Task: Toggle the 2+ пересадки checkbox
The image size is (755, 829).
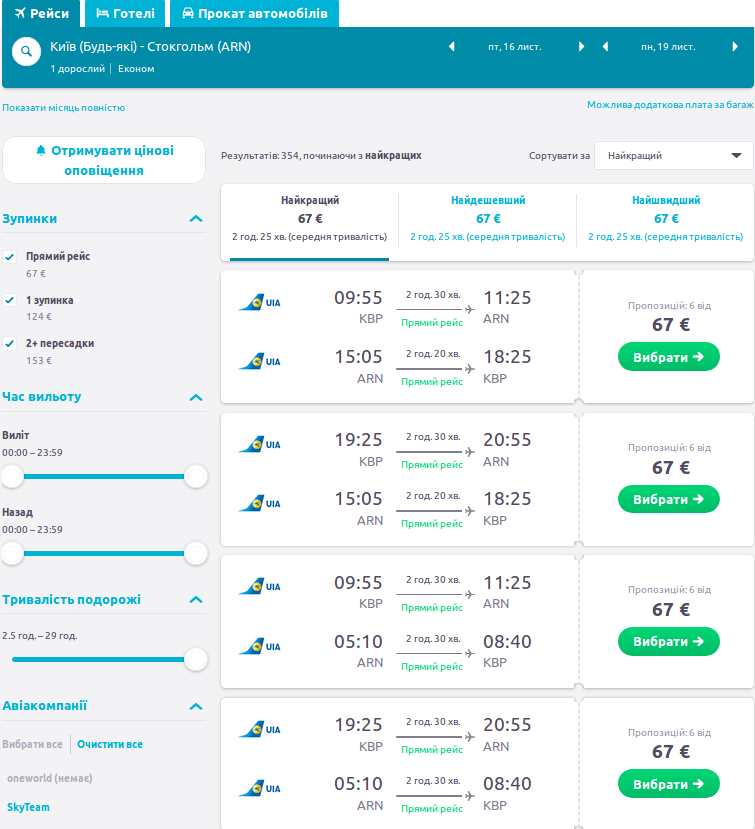Action: pos(10,343)
